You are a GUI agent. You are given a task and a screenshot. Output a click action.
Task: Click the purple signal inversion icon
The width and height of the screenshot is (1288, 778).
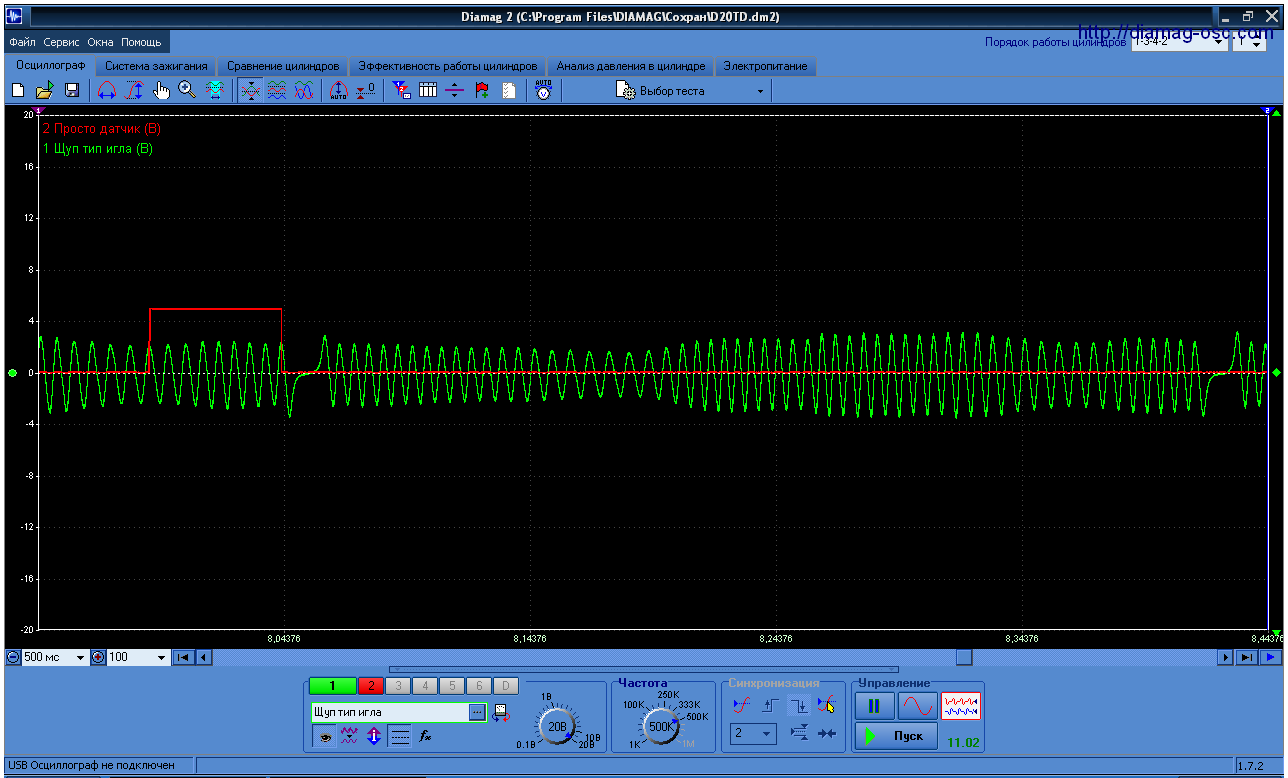(x=349, y=737)
